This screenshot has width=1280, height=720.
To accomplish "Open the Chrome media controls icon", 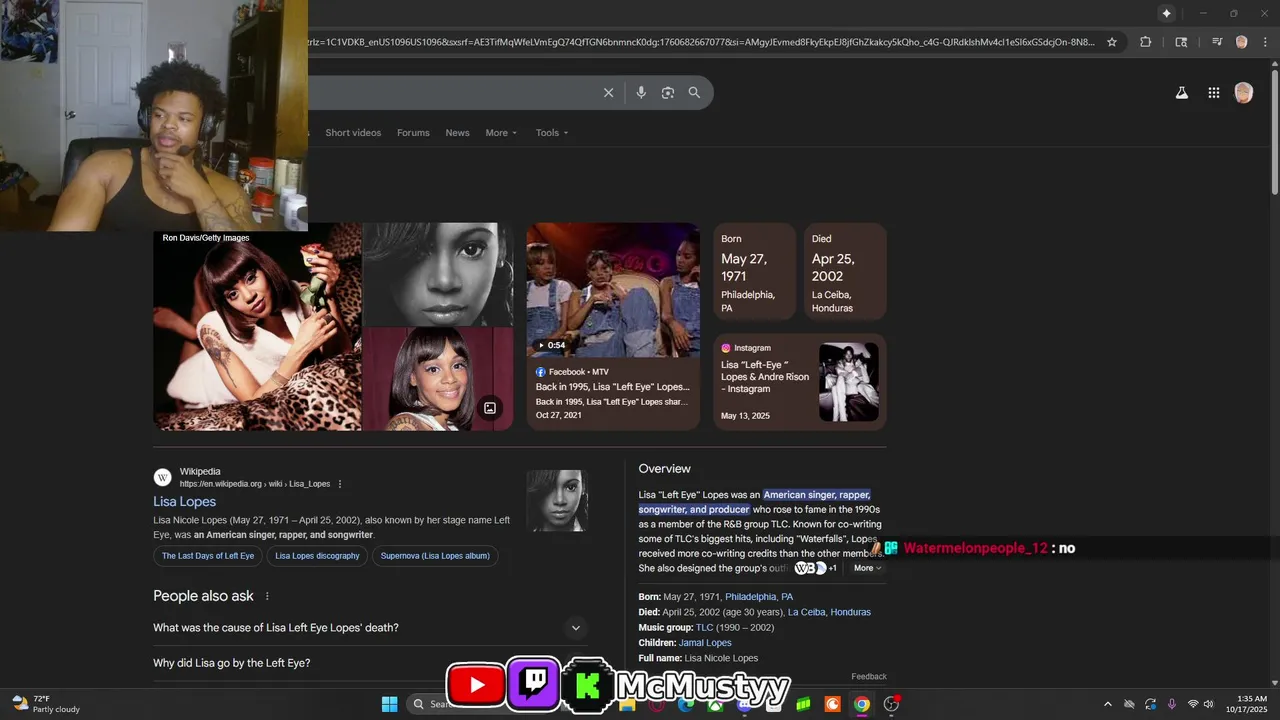I will click(1217, 42).
